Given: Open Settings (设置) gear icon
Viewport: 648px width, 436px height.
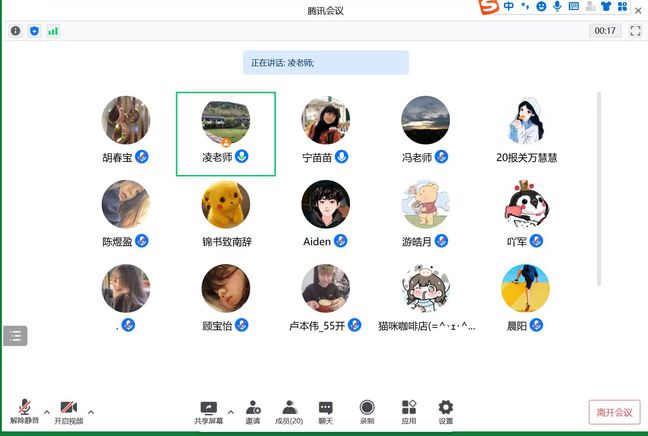Looking at the screenshot, I should coord(446,411).
